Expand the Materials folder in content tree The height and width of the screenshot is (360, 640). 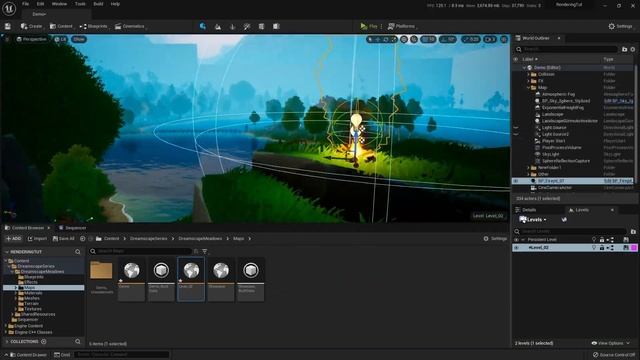(16, 293)
